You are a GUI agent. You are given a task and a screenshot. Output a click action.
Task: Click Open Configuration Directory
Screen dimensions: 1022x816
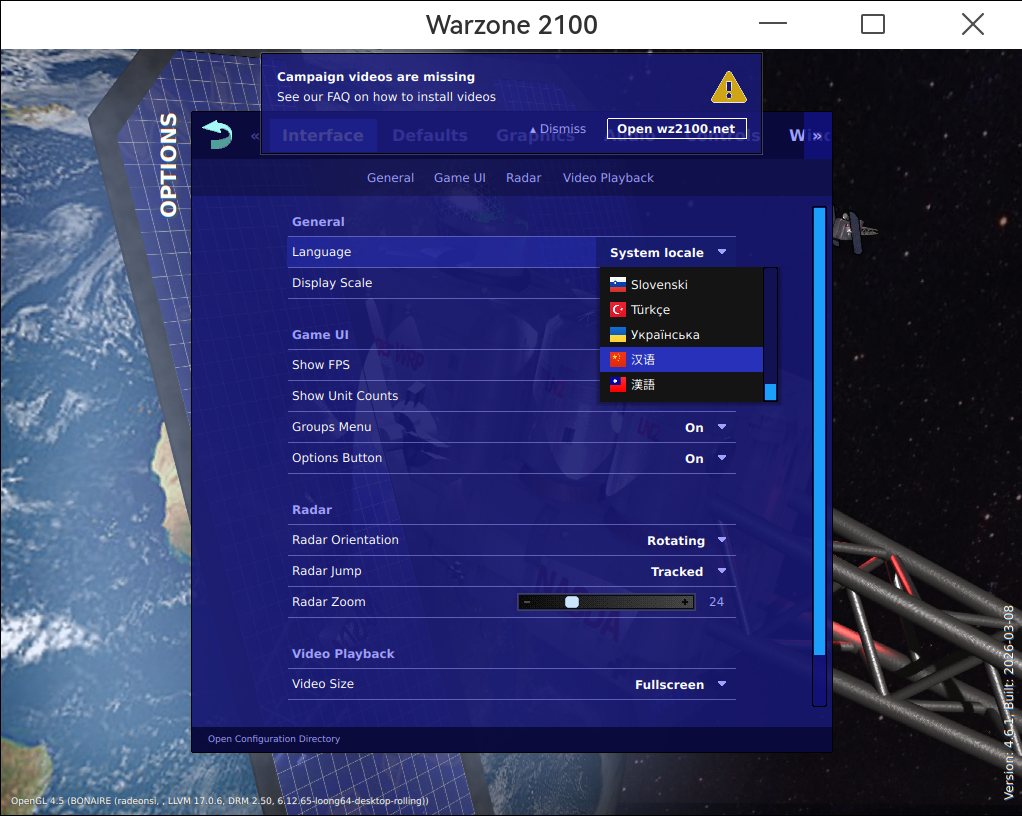click(x=273, y=738)
